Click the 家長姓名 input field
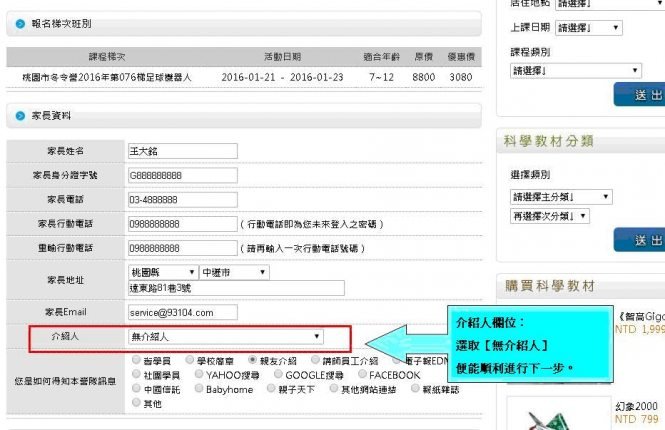665x430 pixels. pos(182,151)
